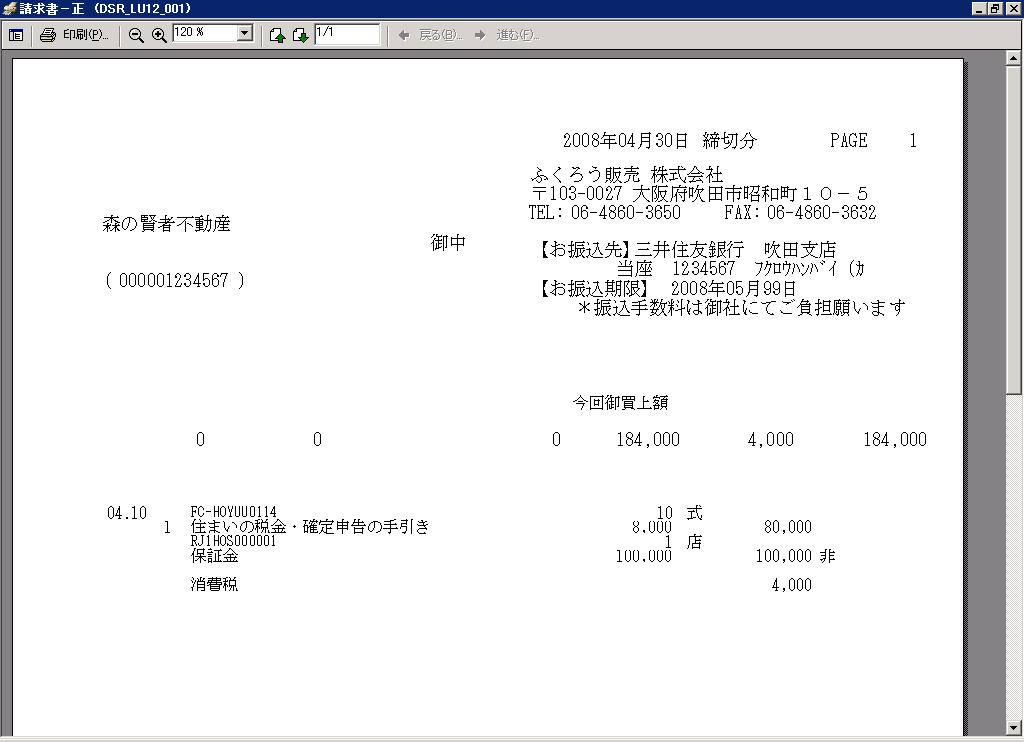Open the zoom percentage dropdown arrow
Viewport: 1024px width, 742px height.
pyautogui.click(x=245, y=33)
